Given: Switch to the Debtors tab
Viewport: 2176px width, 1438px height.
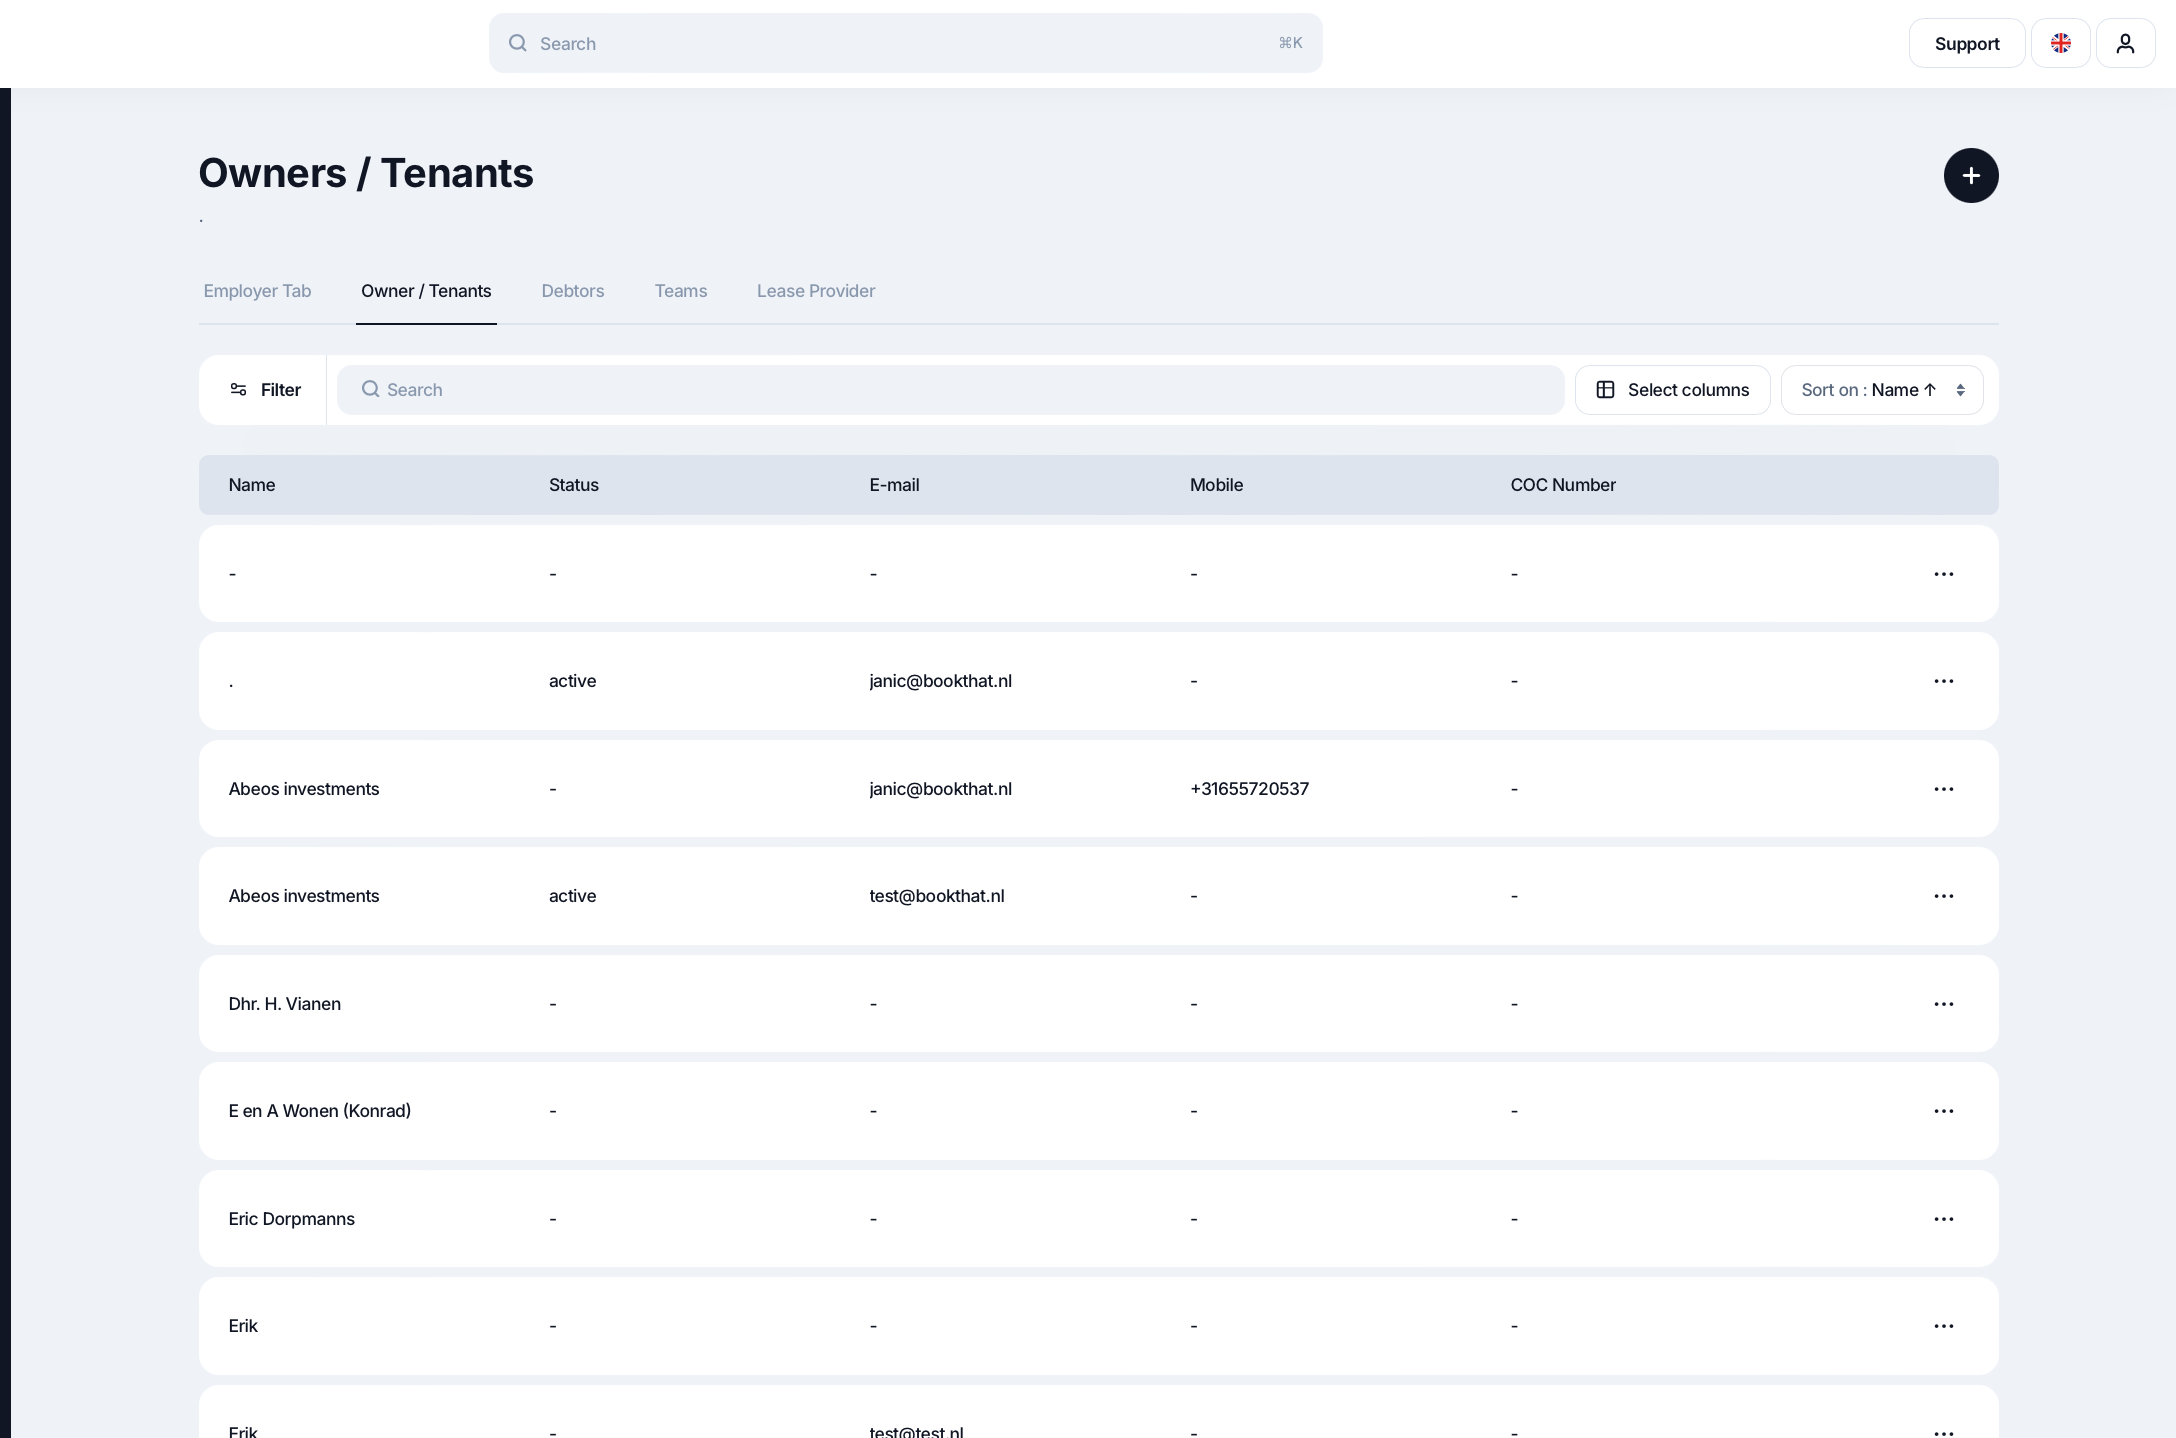Looking at the screenshot, I should click(572, 291).
